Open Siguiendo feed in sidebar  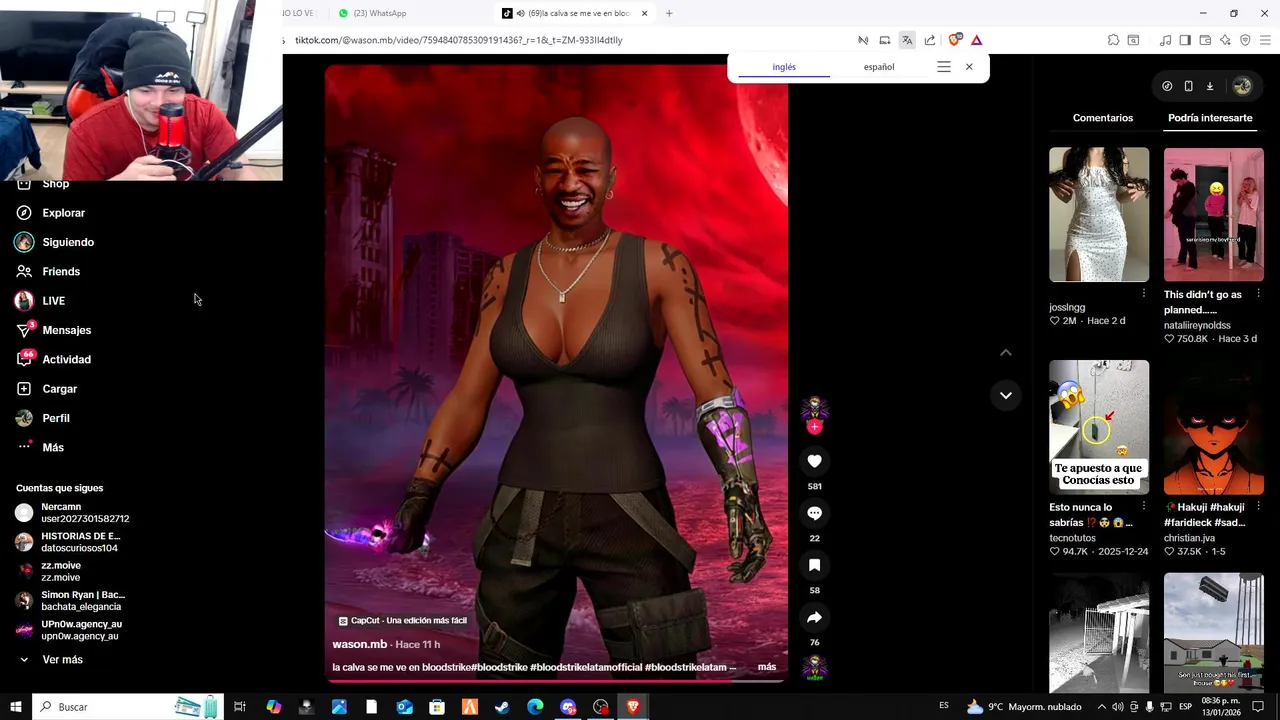pyautogui.click(x=68, y=242)
